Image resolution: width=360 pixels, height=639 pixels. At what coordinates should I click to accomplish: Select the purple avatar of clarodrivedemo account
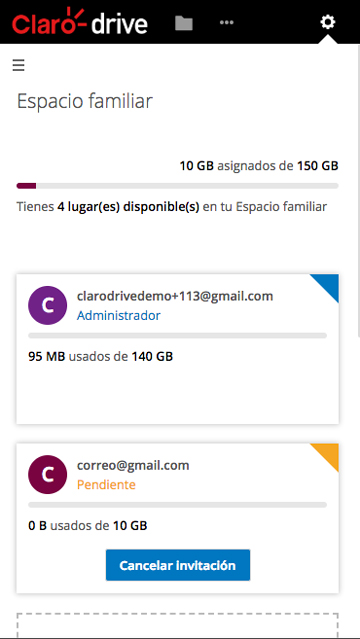(48, 305)
